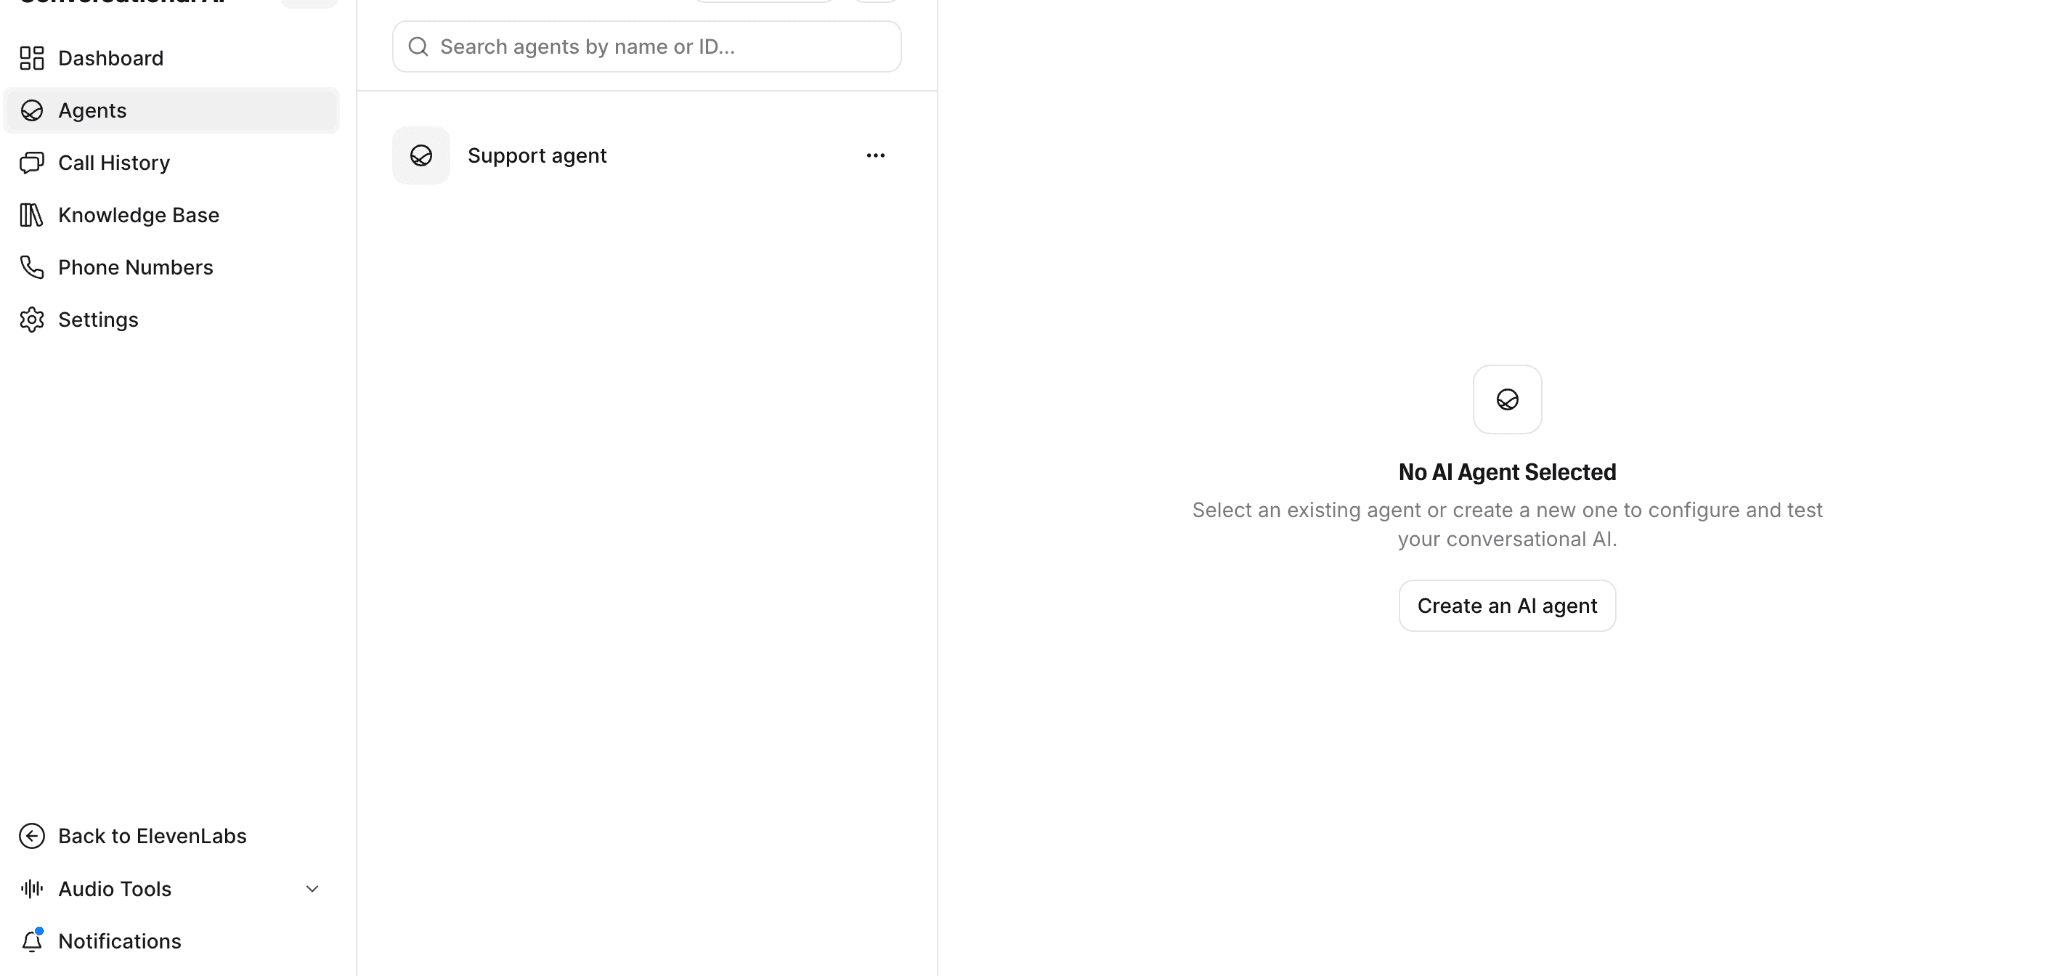Click the 'Back to ElevenLabs' link text
The height and width of the screenshot is (976, 2048).
152,836
